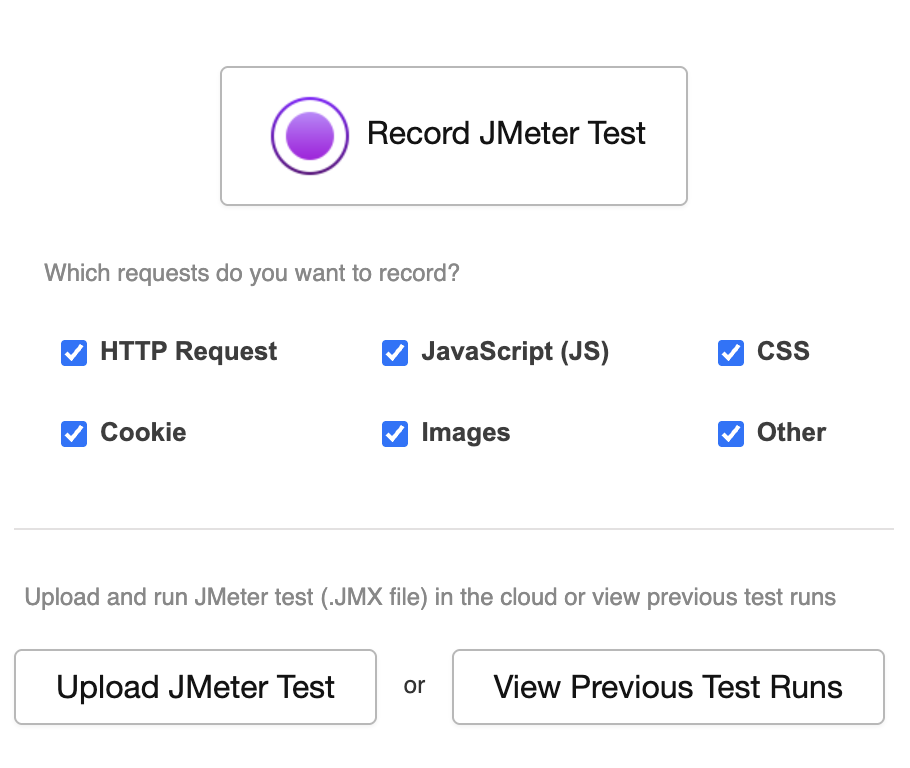
Task: Disable the Other requests checkbox
Action: (x=731, y=434)
